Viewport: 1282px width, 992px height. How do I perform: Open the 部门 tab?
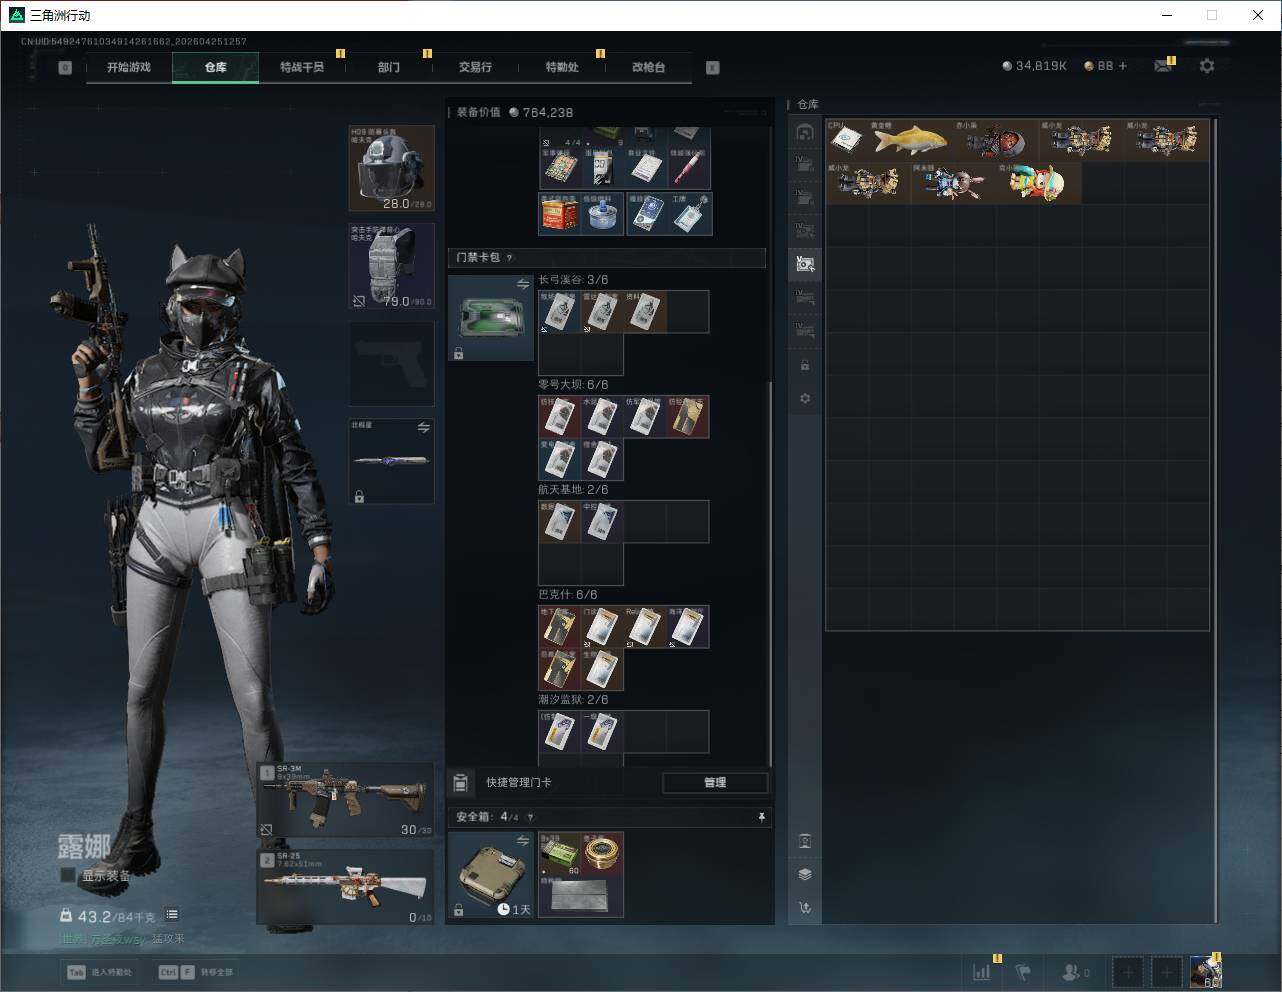pos(388,67)
